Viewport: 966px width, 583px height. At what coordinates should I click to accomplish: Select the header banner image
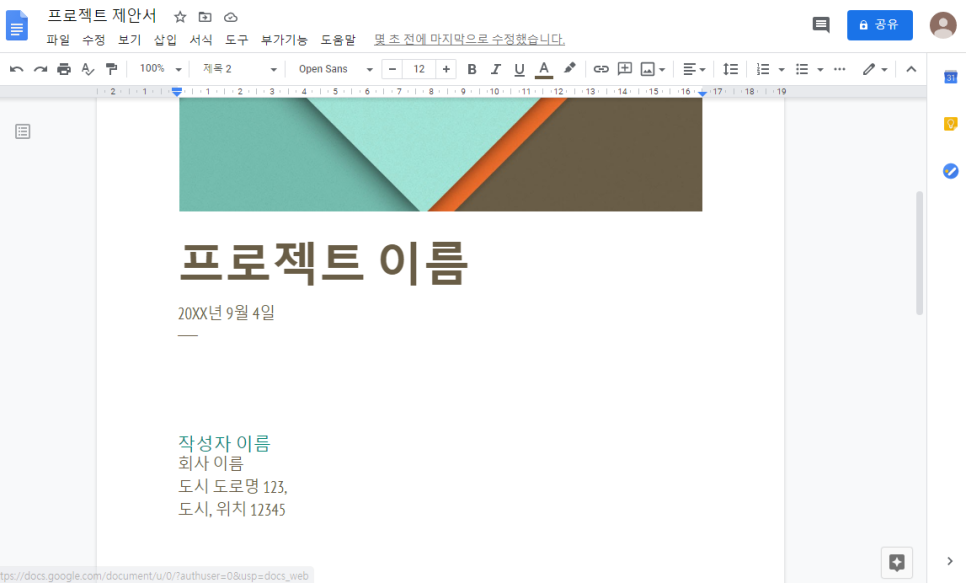pyautogui.click(x=440, y=155)
